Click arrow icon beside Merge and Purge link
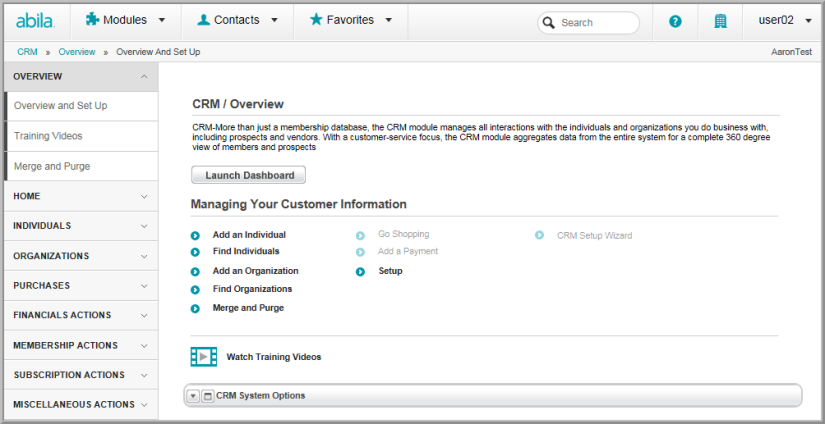 (195, 309)
